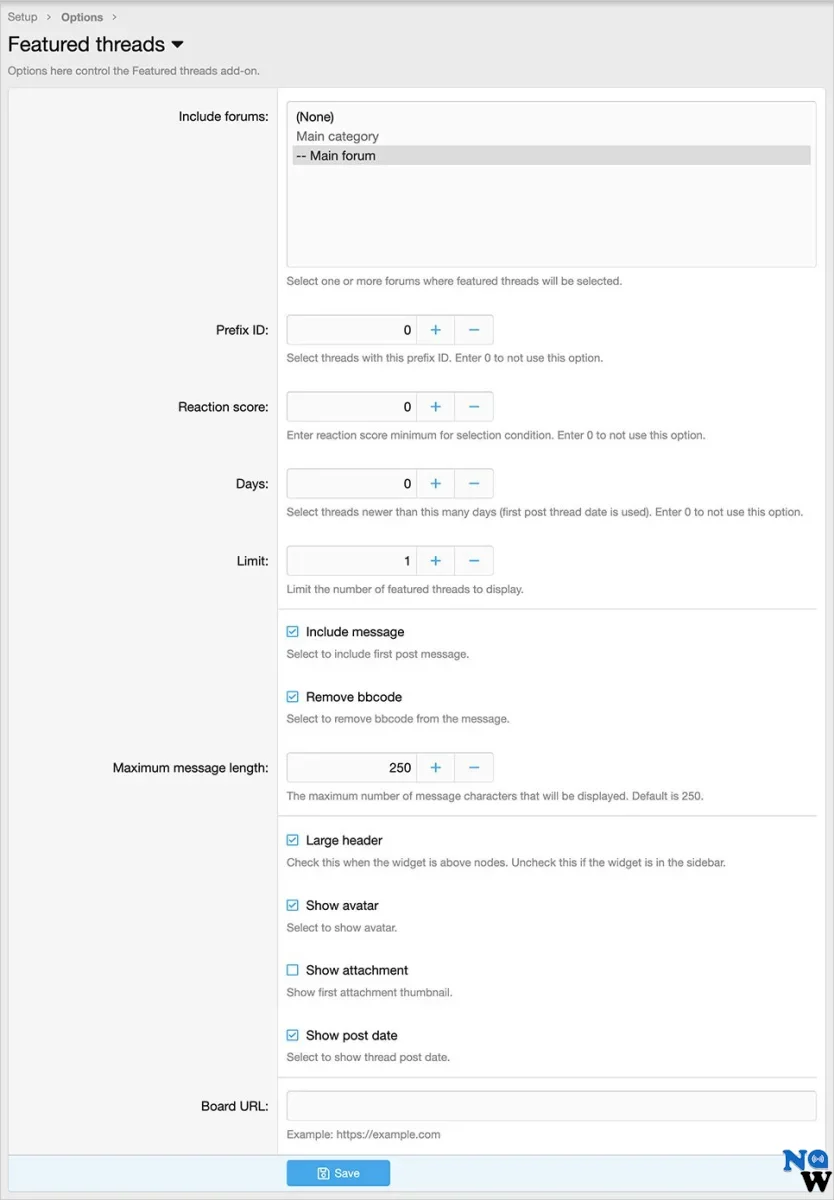Decrease the Prefix ID value with minus
Image resolution: width=834 pixels, height=1200 pixels.
click(x=474, y=330)
